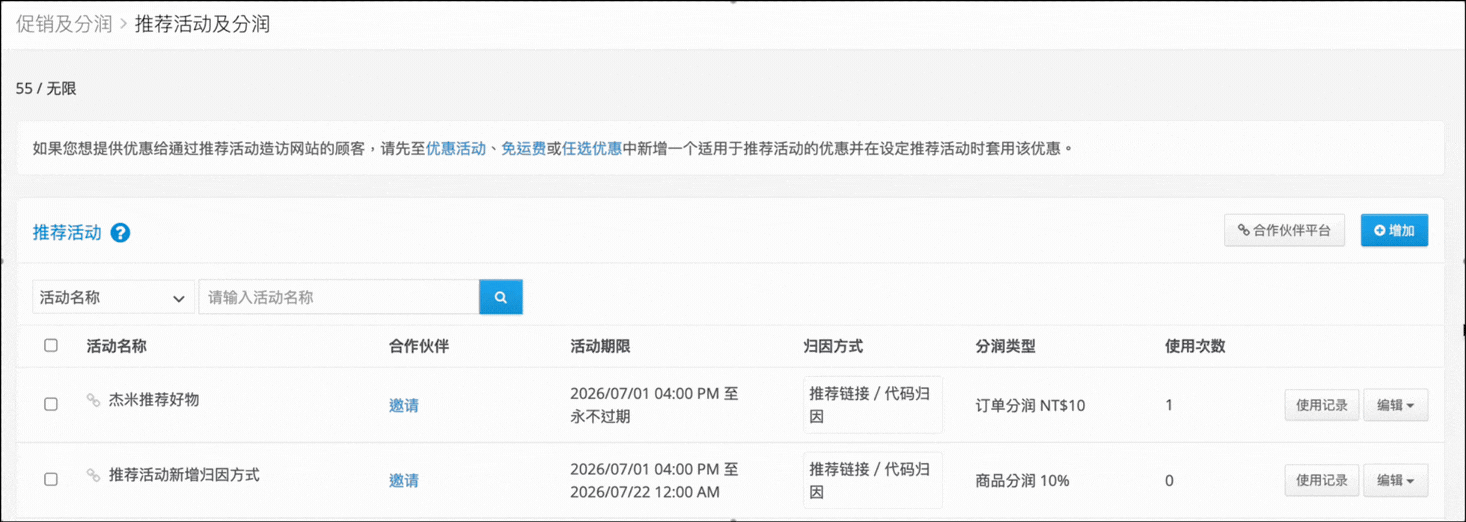Click the 推荐链接 / 代码归因 box for 杰米推荐好物
The image size is (1466, 522).
pos(872,404)
